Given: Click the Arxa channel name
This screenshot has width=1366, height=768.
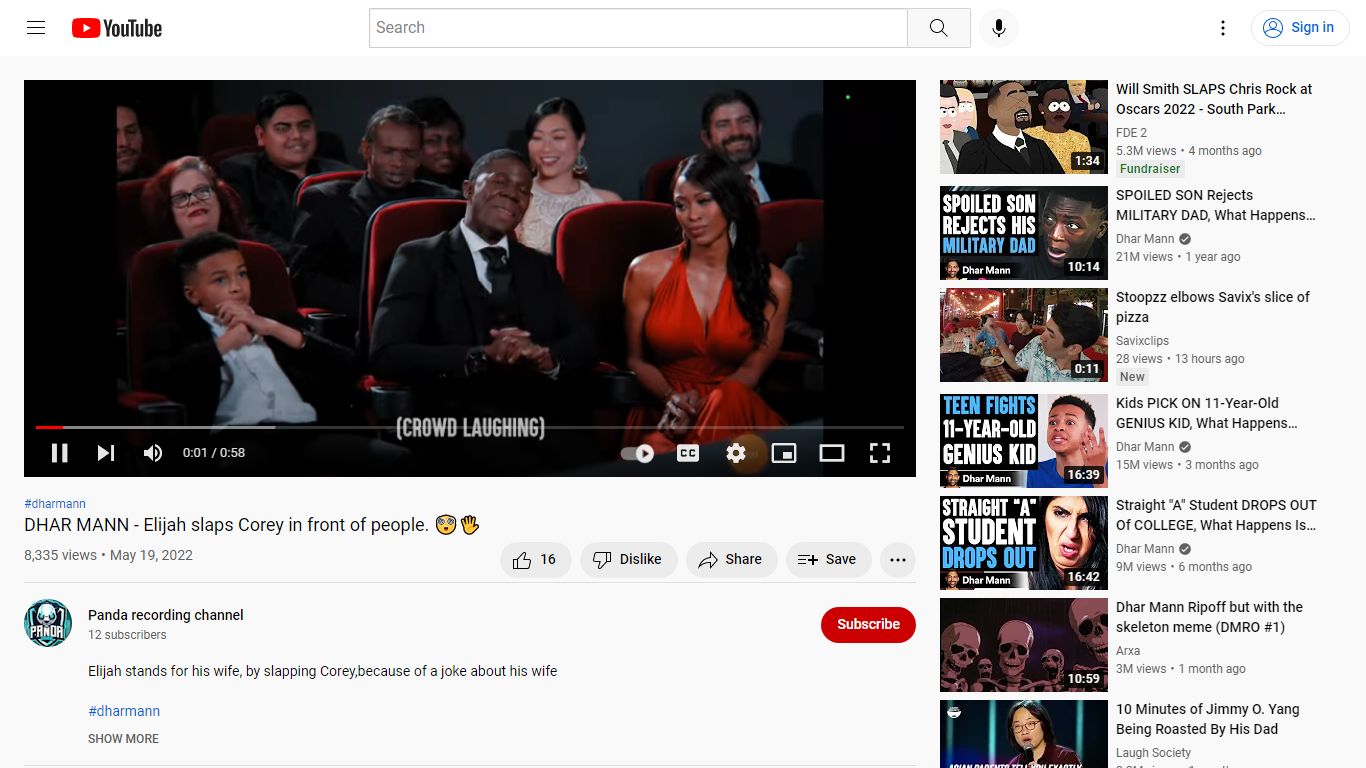Looking at the screenshot, I should tap(1128, 651).
